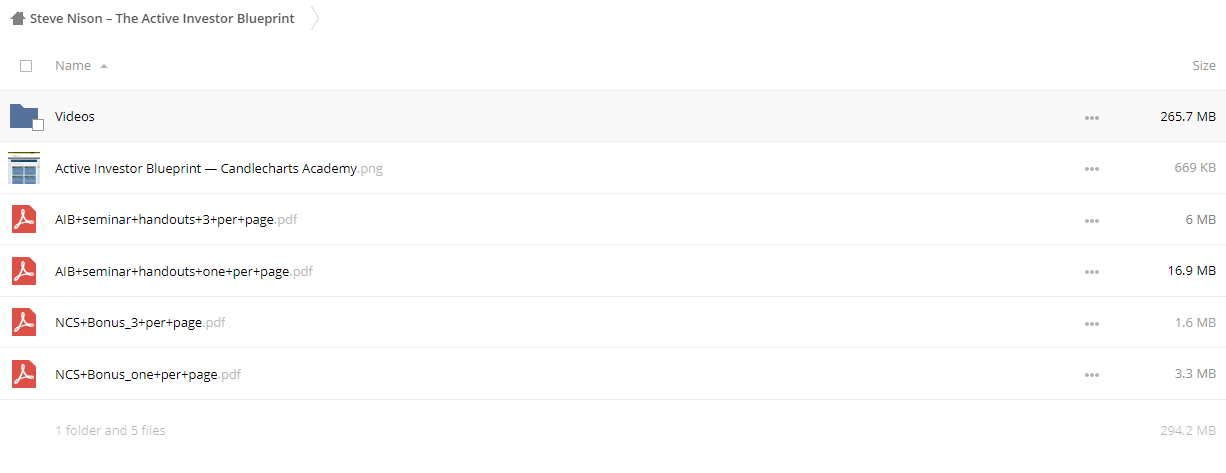The image size is (1226, 473).
Task: Open more actions for Videos folder
Action: (x=1092, y=117)
